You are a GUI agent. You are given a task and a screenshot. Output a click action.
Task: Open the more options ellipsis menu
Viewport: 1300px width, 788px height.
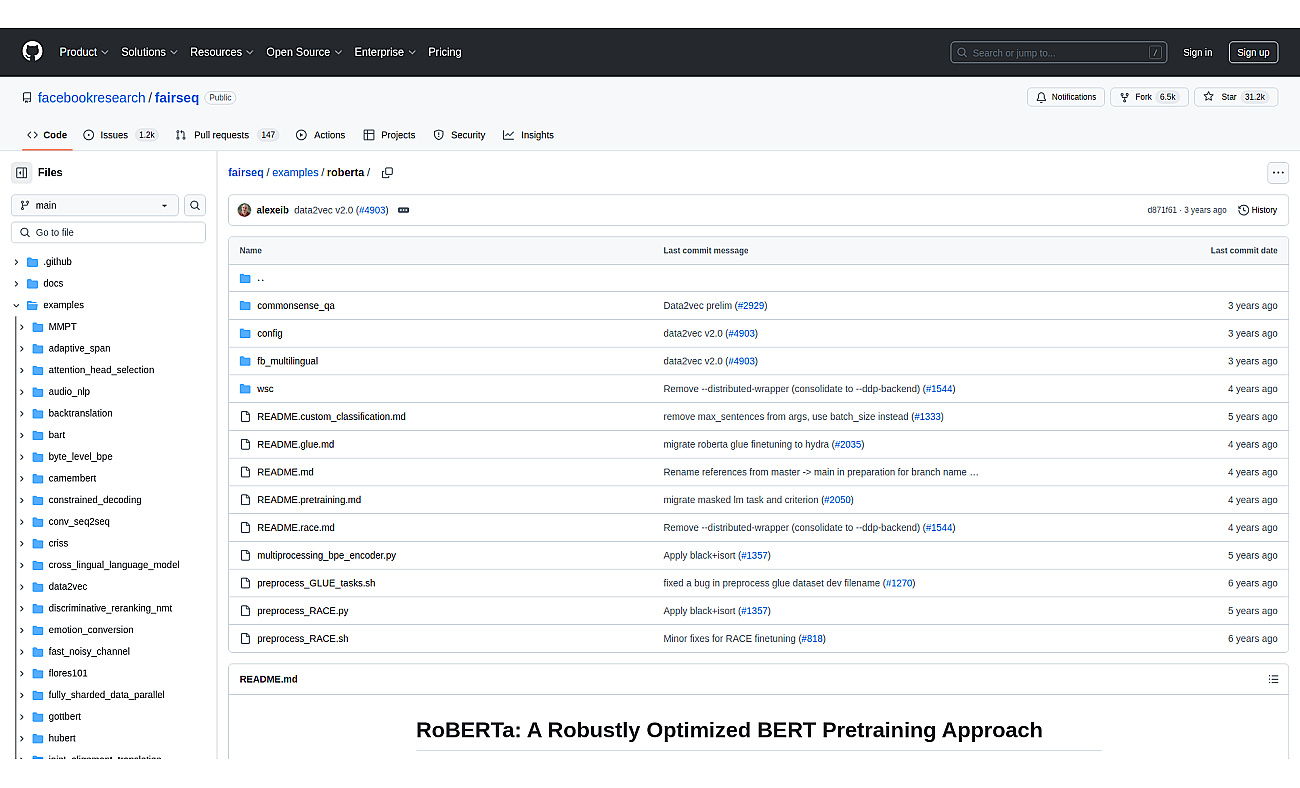[1278, 172]
